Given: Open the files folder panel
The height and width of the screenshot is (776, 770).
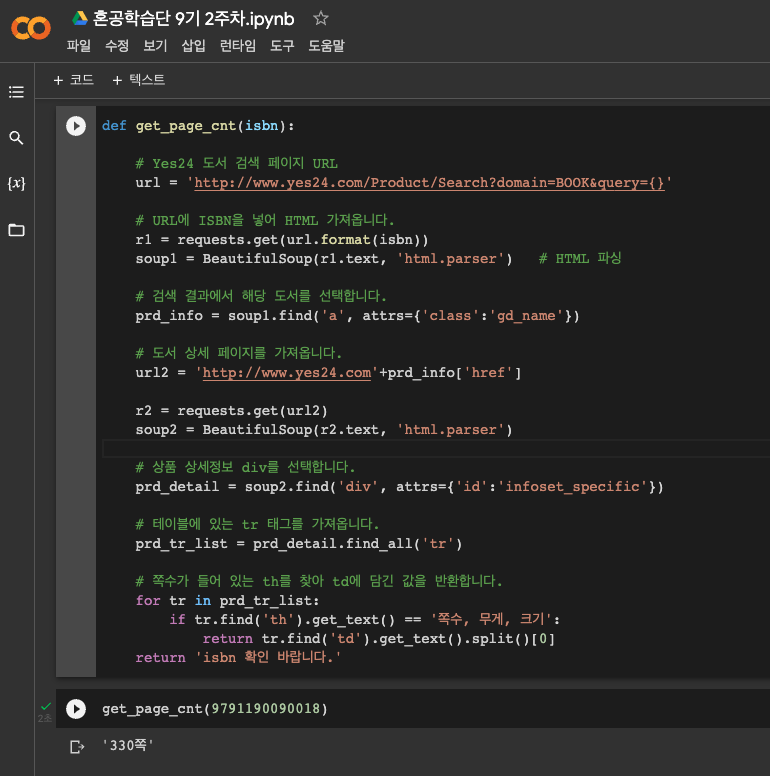Looking at the screenshot, I should click(16, 230).
